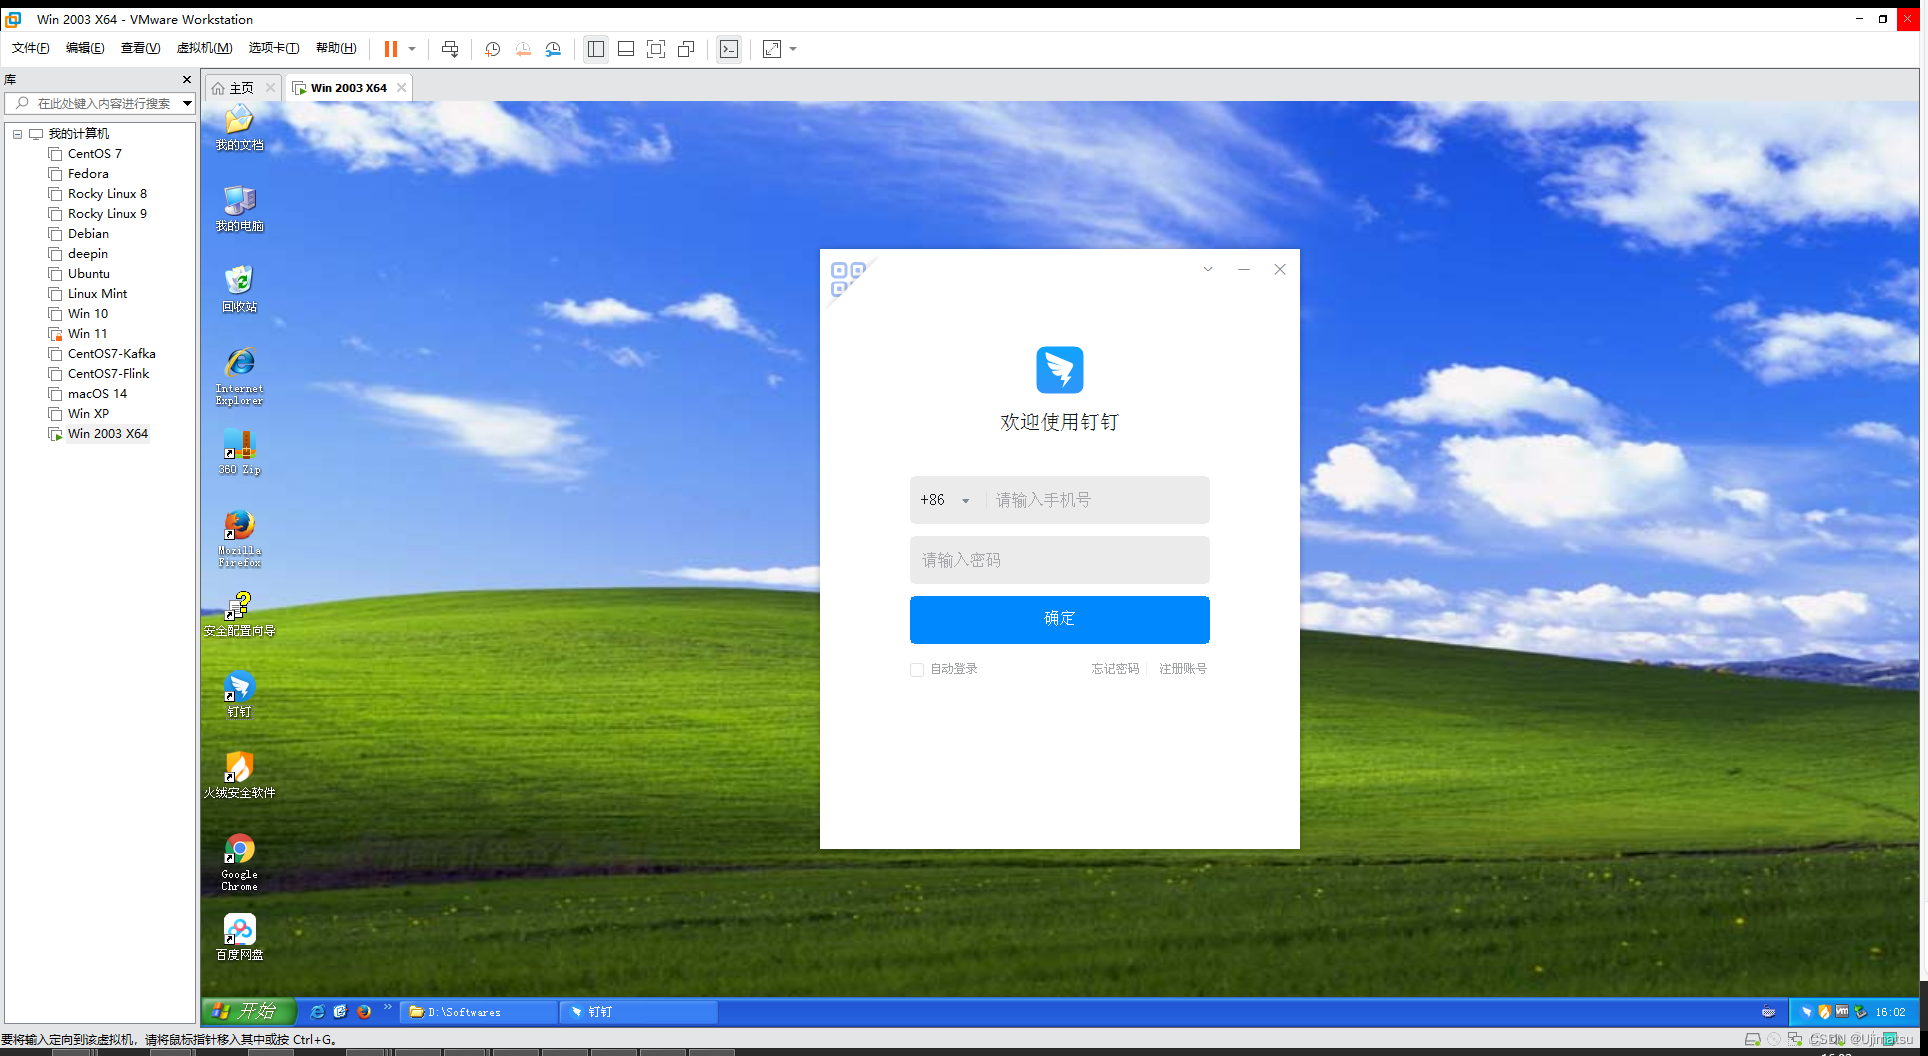
Task: Click send Ctrl+Alt+Del toolbar icon
Action: [x=450, y=49]
